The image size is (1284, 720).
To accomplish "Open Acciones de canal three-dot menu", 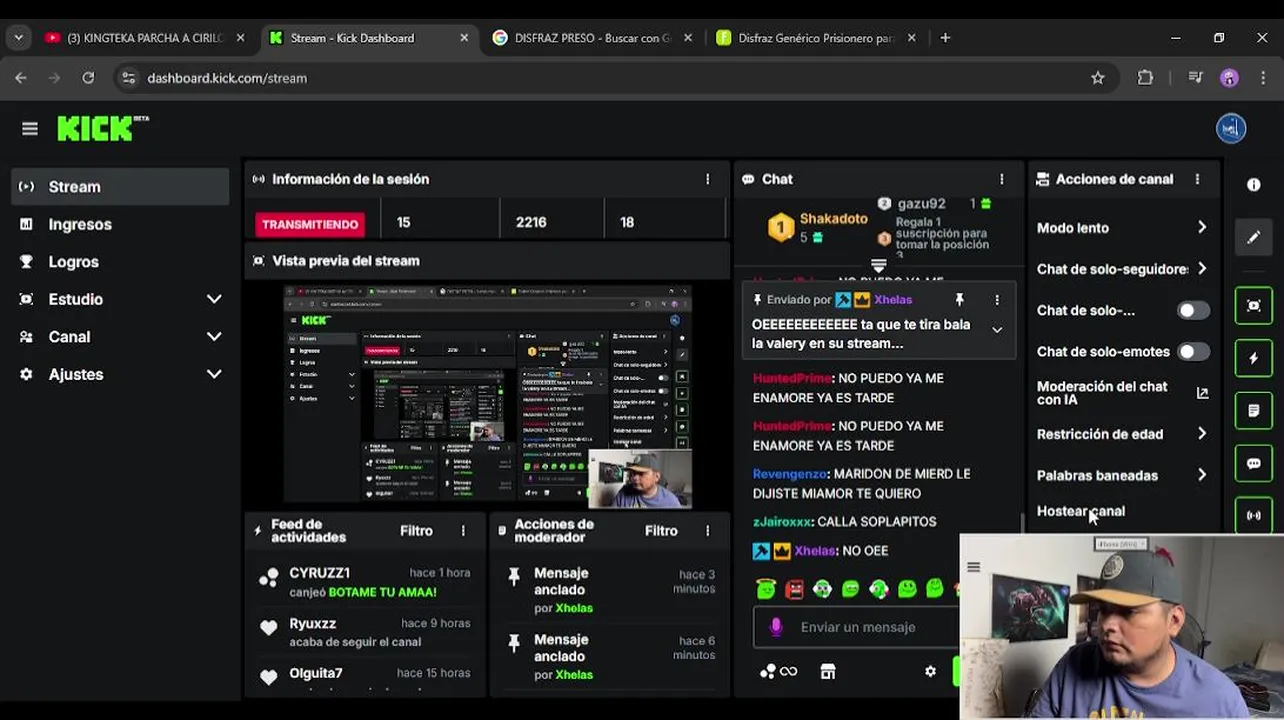I will pos(1197,179).
